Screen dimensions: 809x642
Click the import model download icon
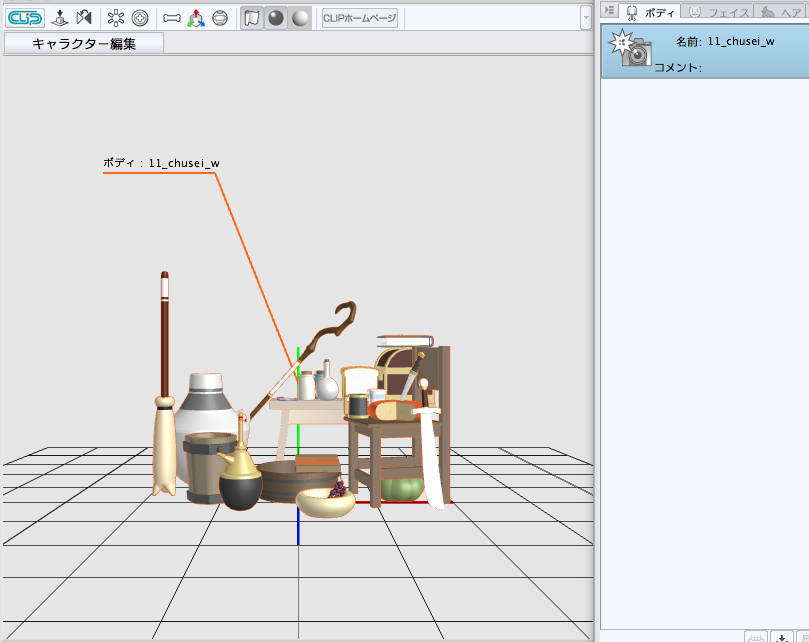coord(60,17)
